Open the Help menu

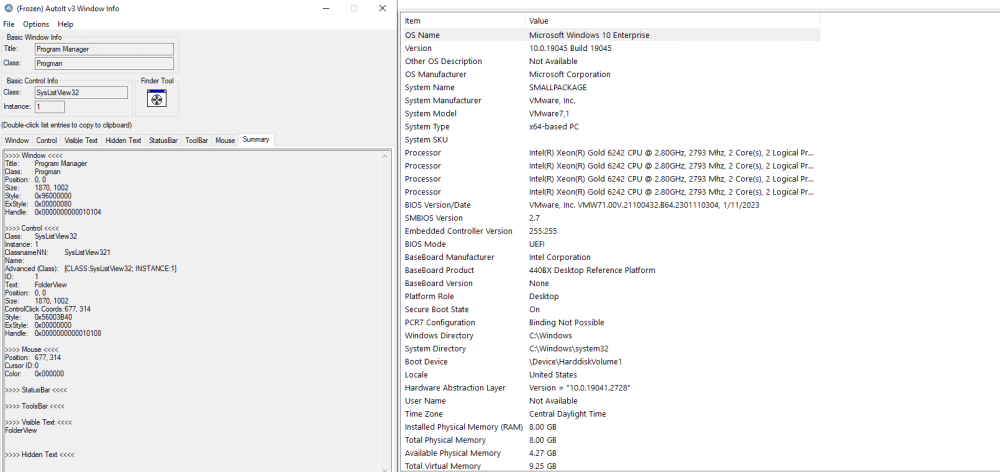point(65,24)
